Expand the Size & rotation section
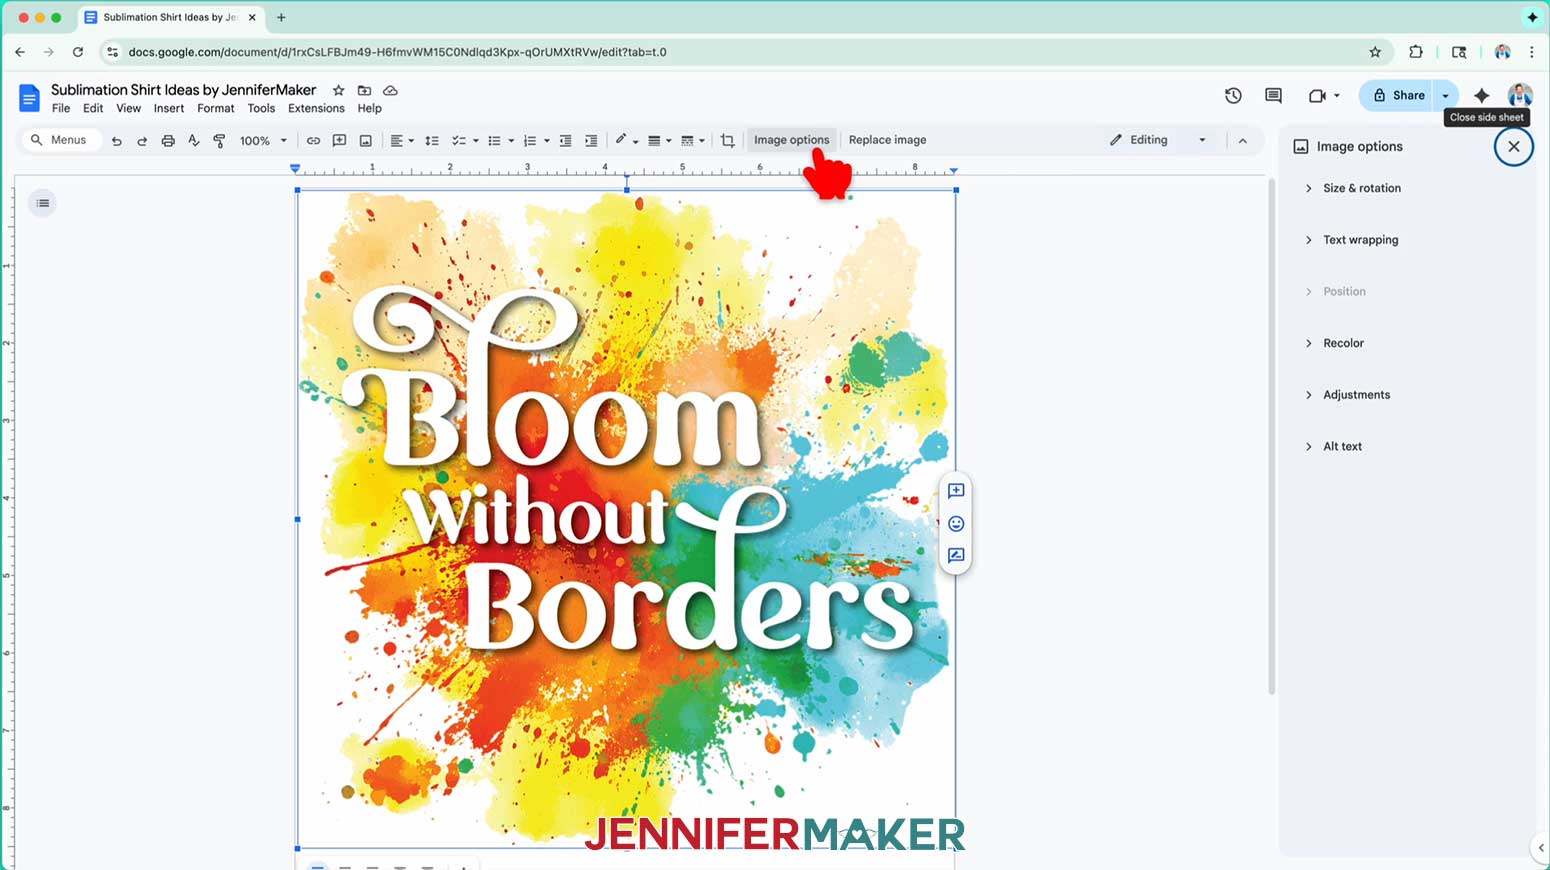Screen dimensions: 1550x870 pyautogui.click(x=1353, y=188)
